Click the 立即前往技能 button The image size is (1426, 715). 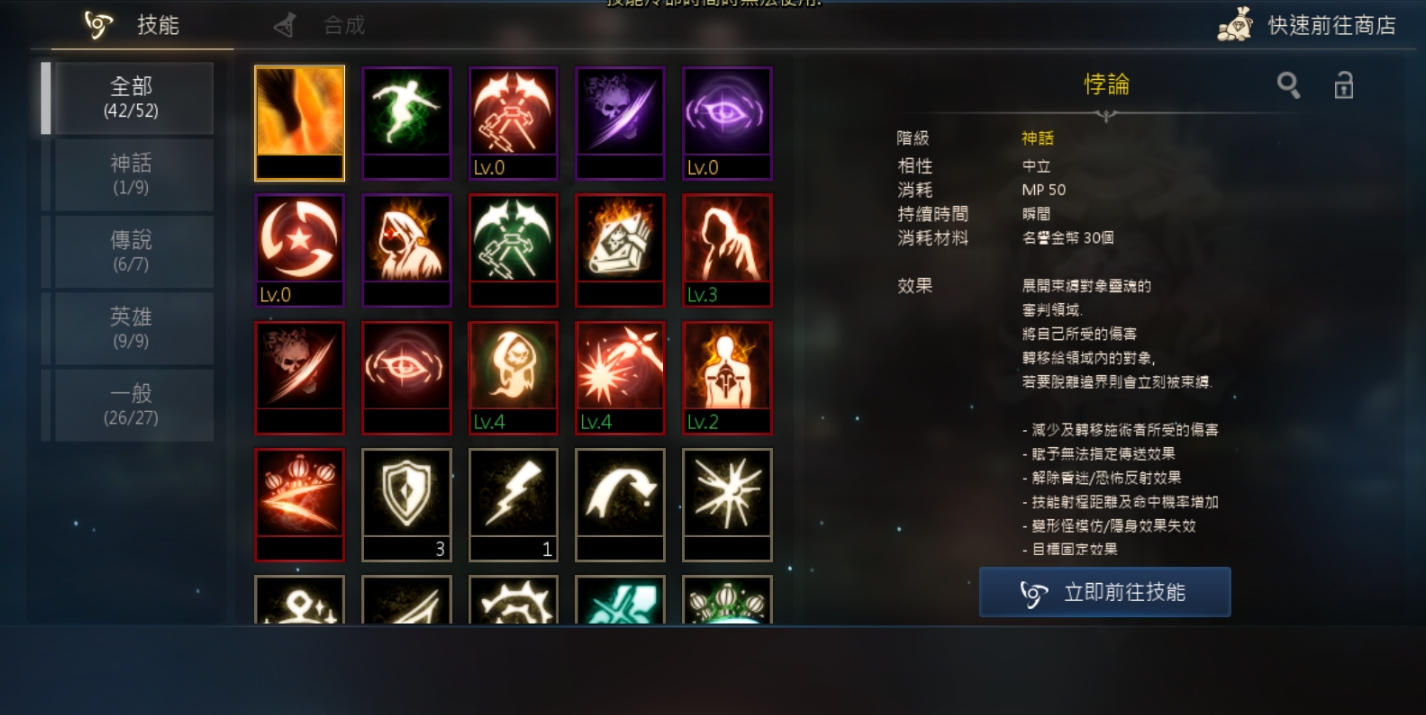[x=1105, y=592]
